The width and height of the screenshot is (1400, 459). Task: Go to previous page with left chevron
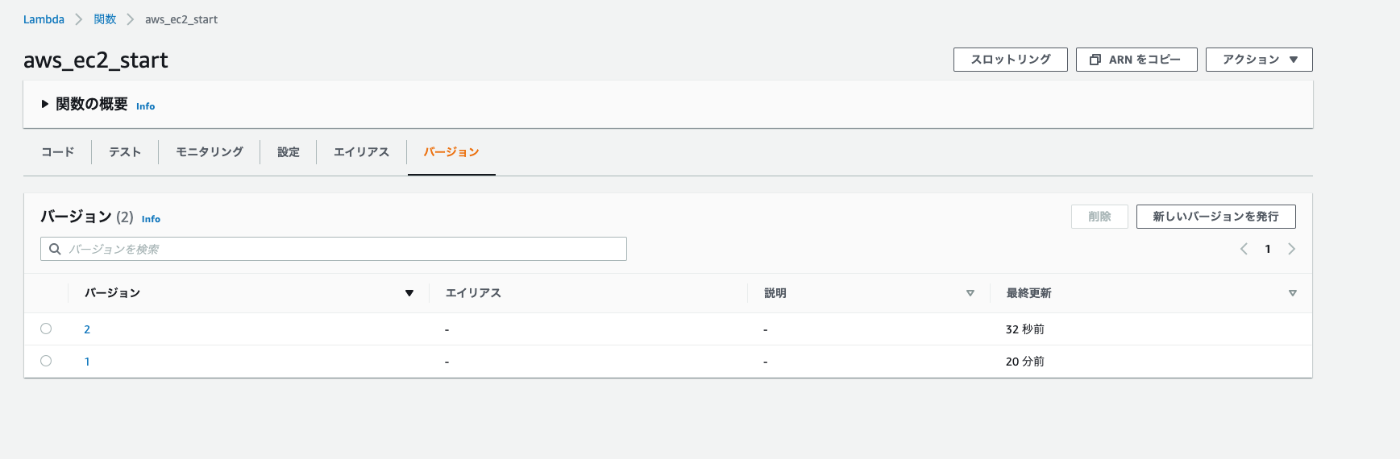(1244, 249)
